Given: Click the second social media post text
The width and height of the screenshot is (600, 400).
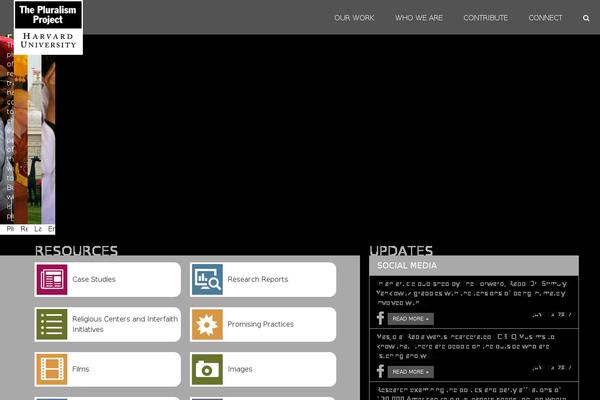Looking at the screenshot, I should click(x=465, y=346).
